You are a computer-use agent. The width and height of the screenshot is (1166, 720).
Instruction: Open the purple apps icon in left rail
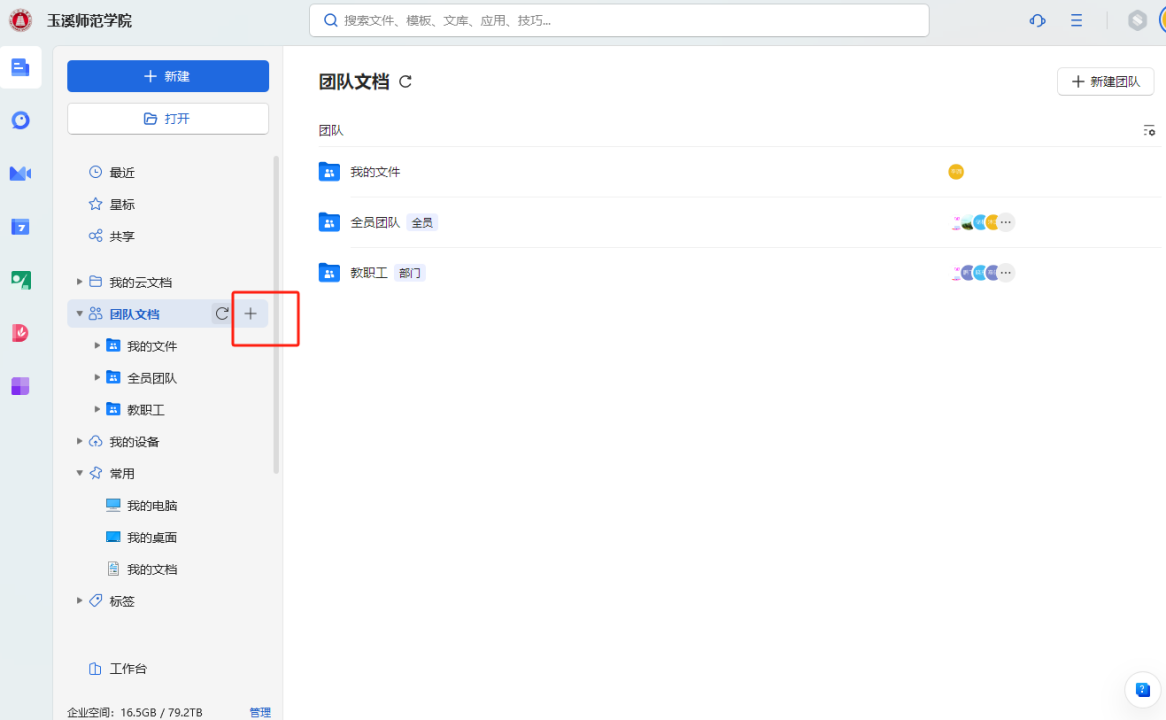(20, 386)
